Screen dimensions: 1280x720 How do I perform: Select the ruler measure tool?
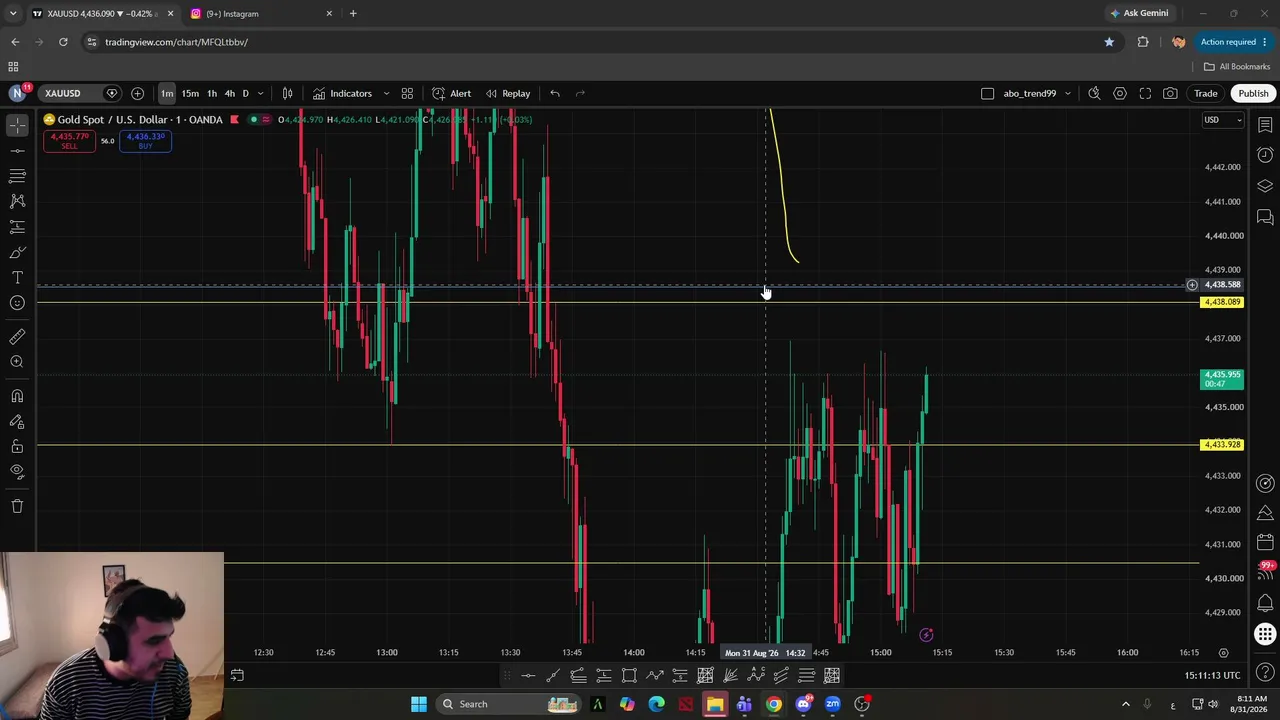[17, 337]
